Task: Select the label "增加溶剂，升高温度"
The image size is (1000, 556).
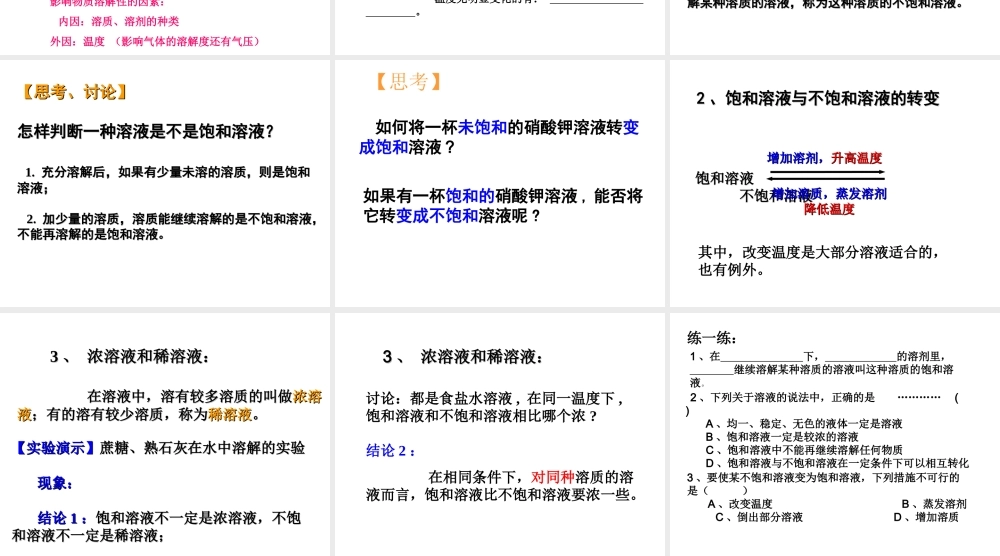Action: click(x=824, y=158)
